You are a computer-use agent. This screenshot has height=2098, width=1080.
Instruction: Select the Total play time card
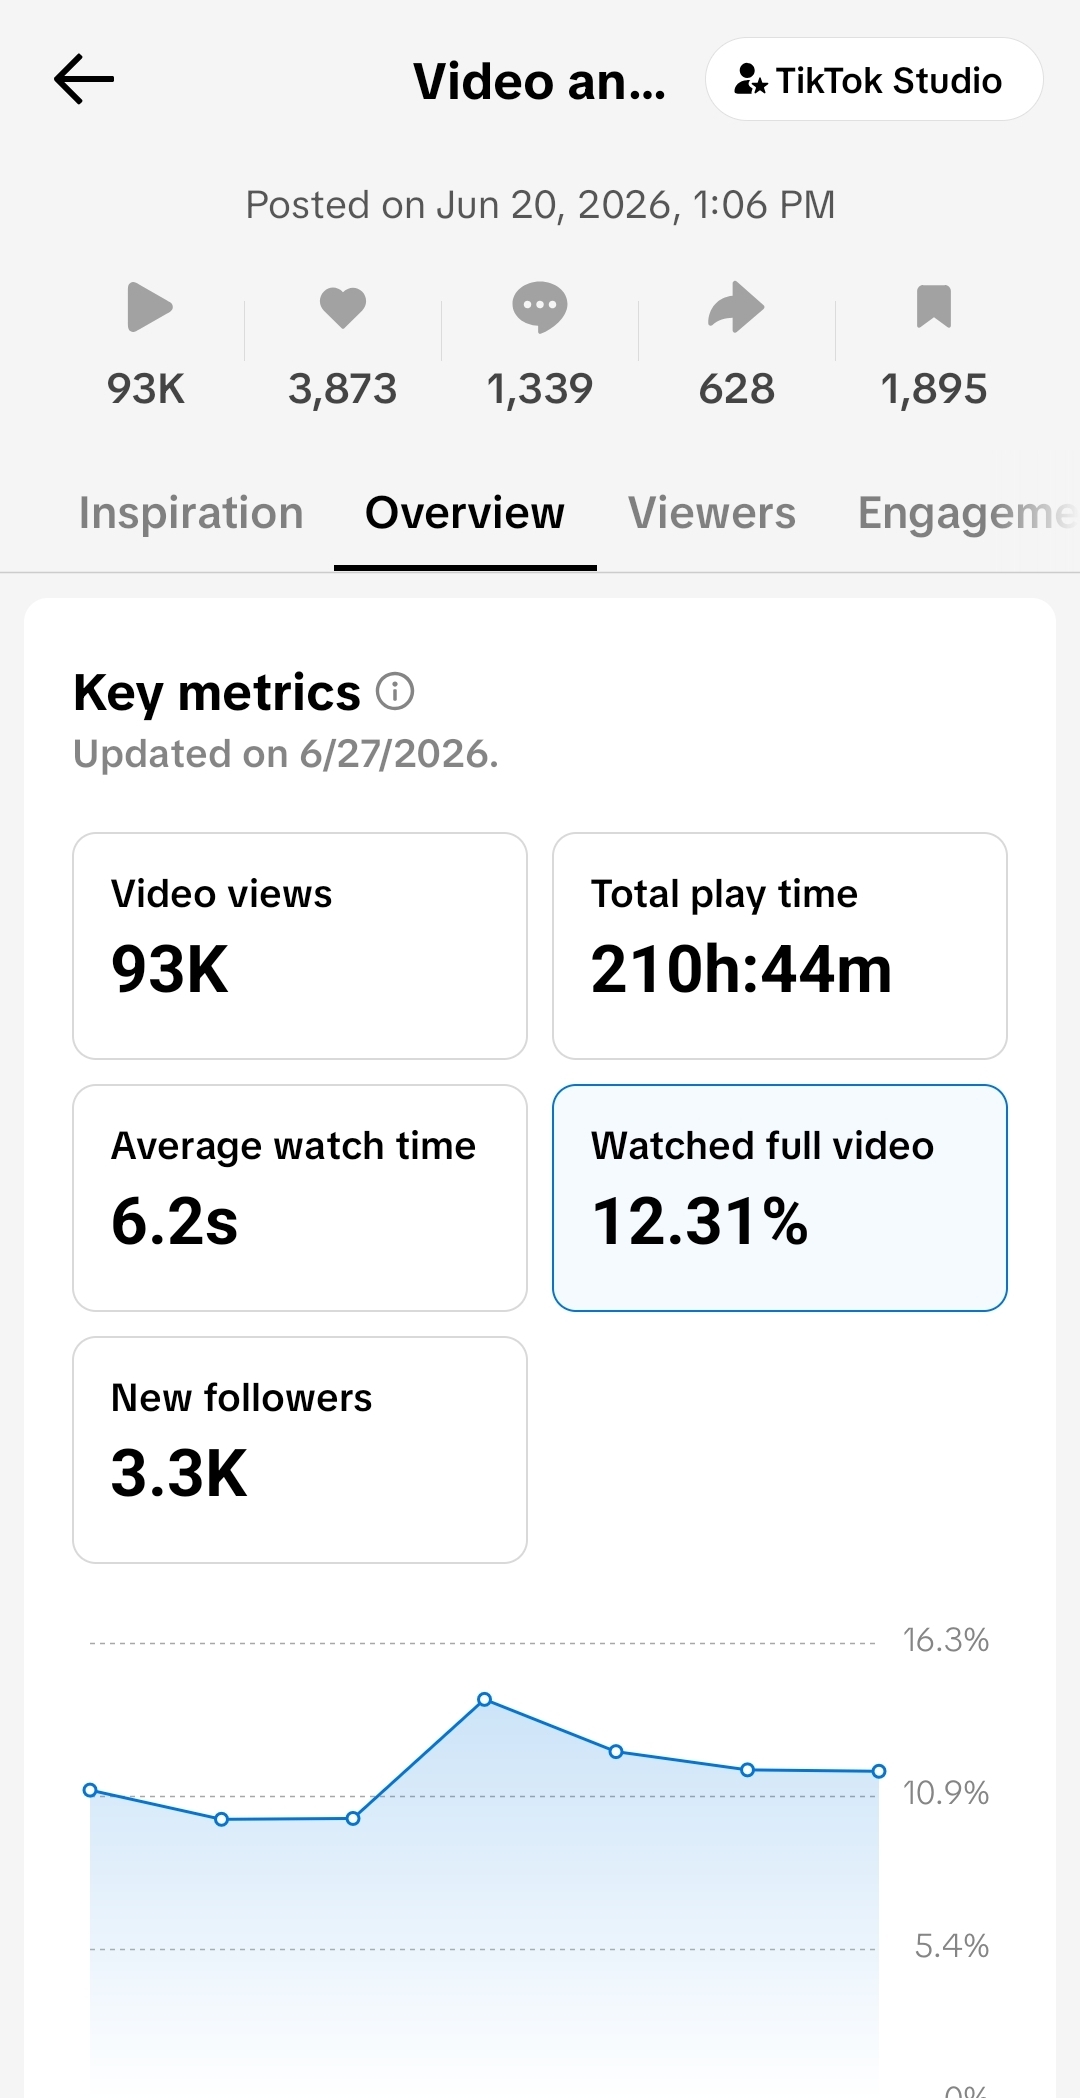[x=780, y=946]
